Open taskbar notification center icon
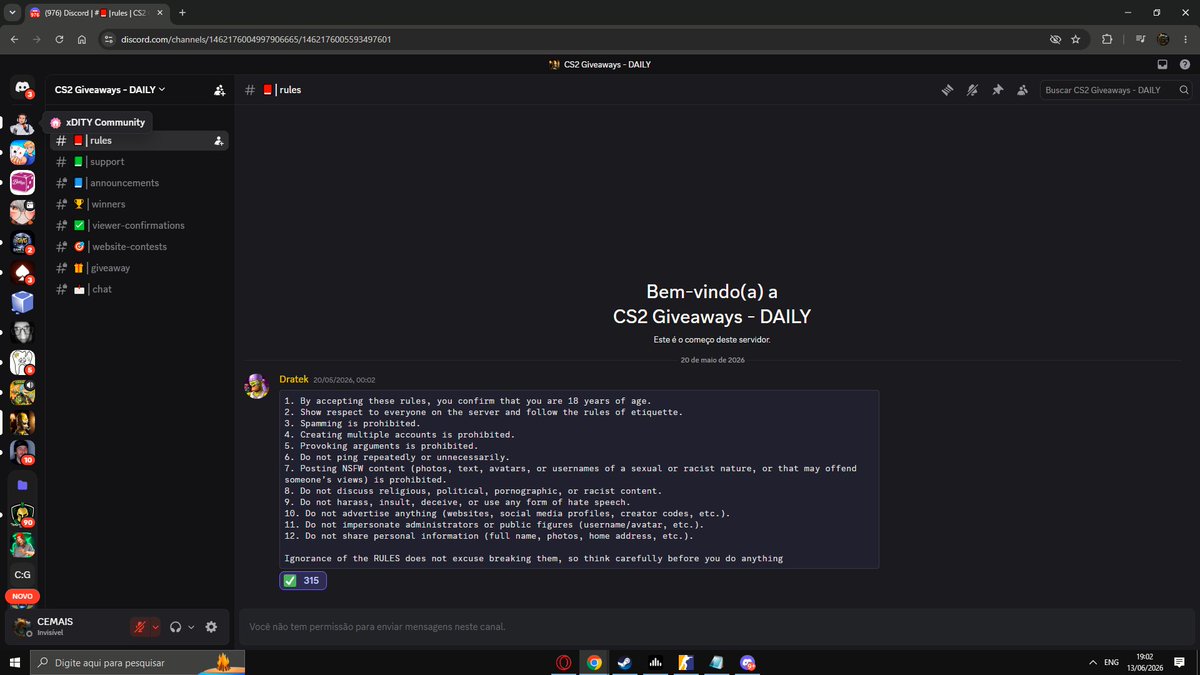This screenshot has height=675, width=1200. [1180, 662]
